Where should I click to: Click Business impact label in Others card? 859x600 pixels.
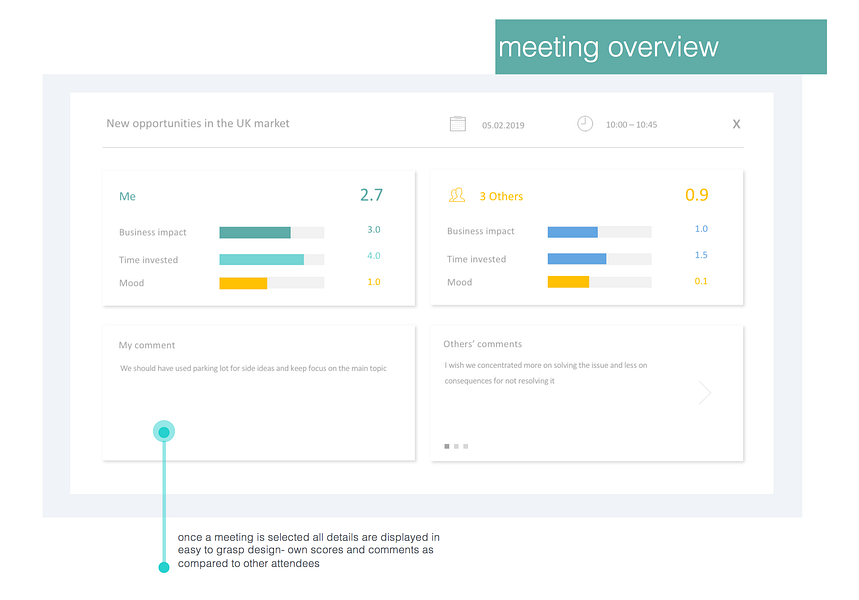coord(480,231)
